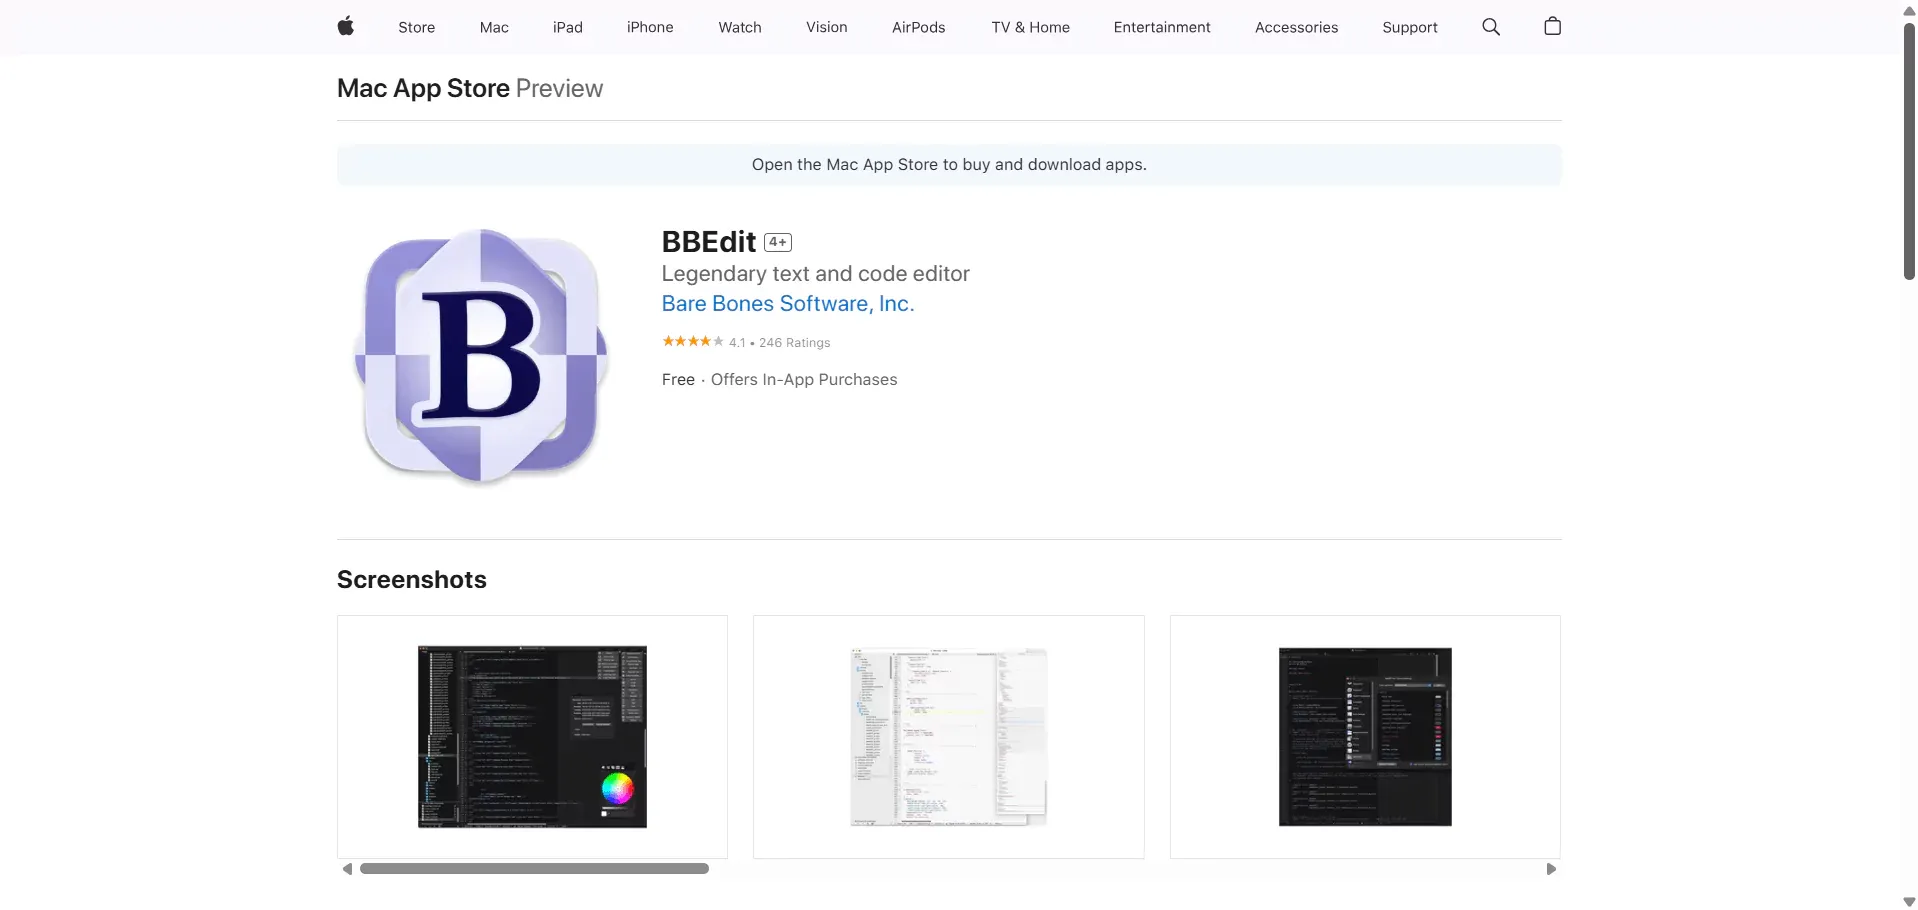Click the Mac App Store Preview heading
Screen dimensions: 1918x910
click(470, 88)
